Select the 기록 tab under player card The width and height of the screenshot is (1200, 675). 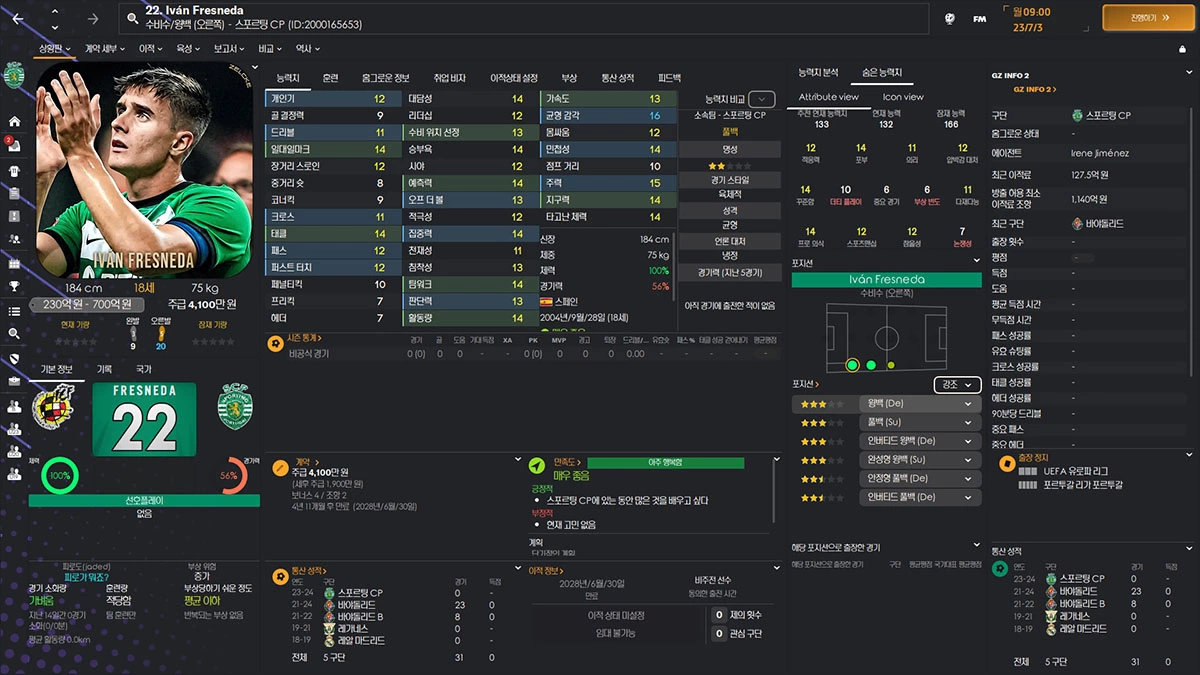(x=104, y=369)
